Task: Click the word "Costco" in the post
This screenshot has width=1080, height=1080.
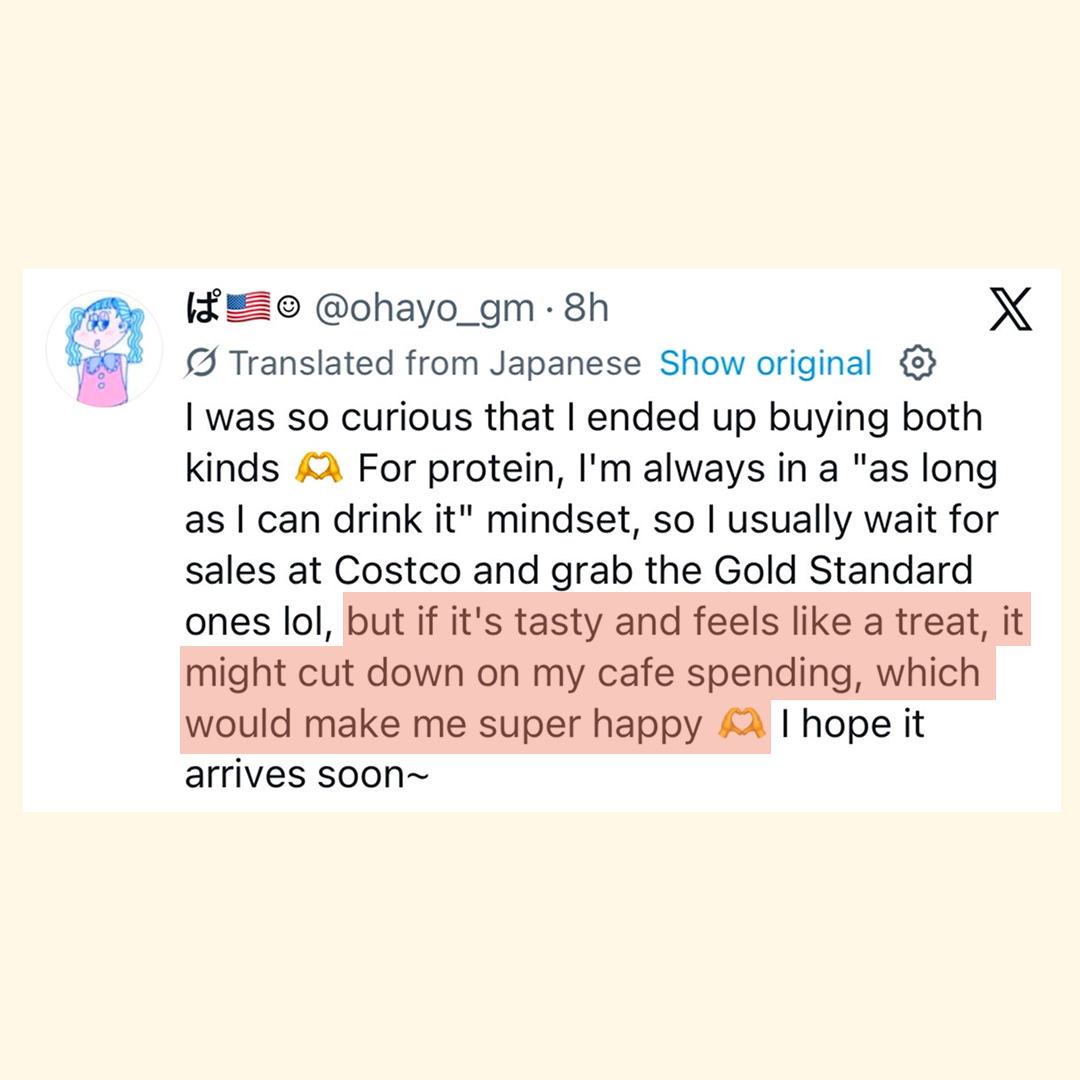Action: coord(399,571)
